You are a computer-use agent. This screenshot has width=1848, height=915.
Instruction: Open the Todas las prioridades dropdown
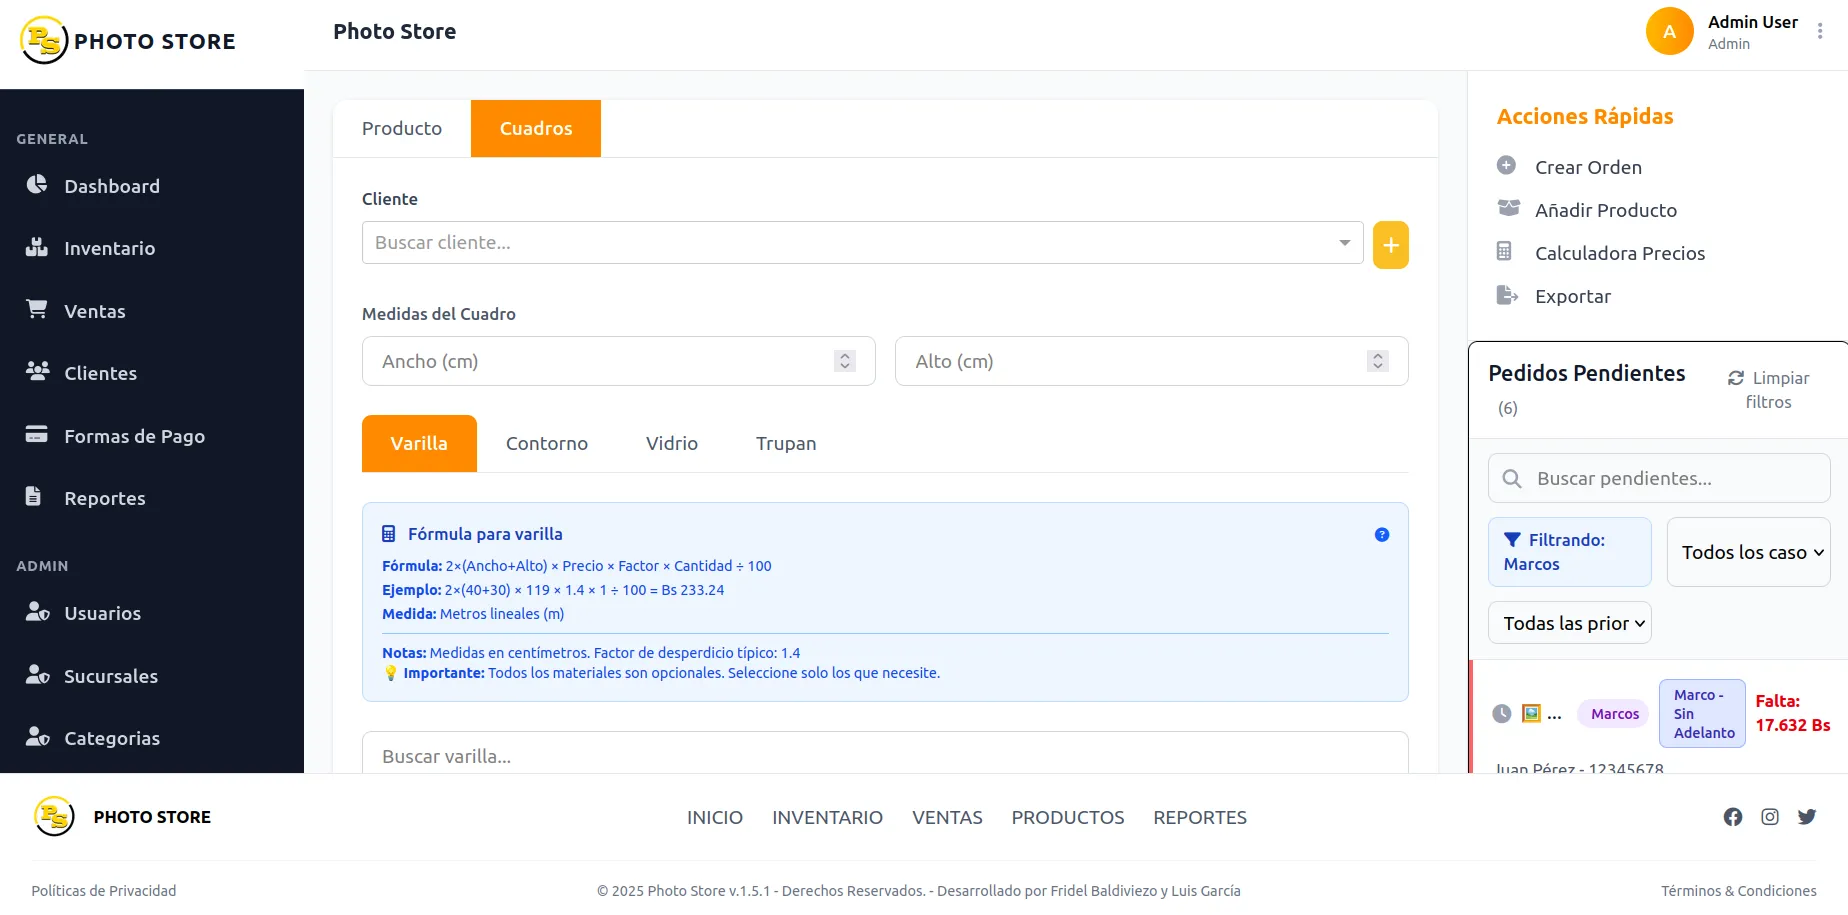(x=1569, y=623)
